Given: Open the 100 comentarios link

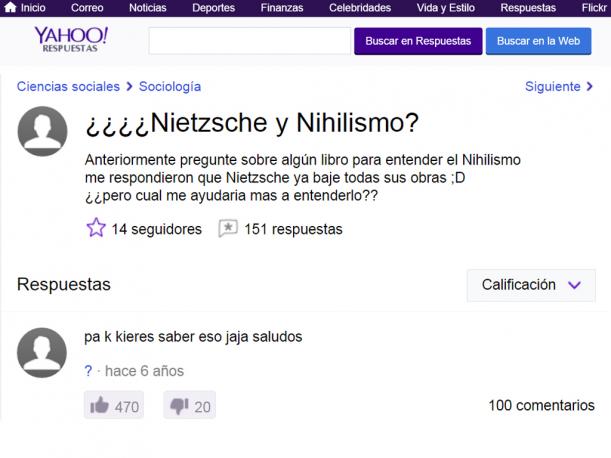Looking at the screenshot, I should 542,405.
